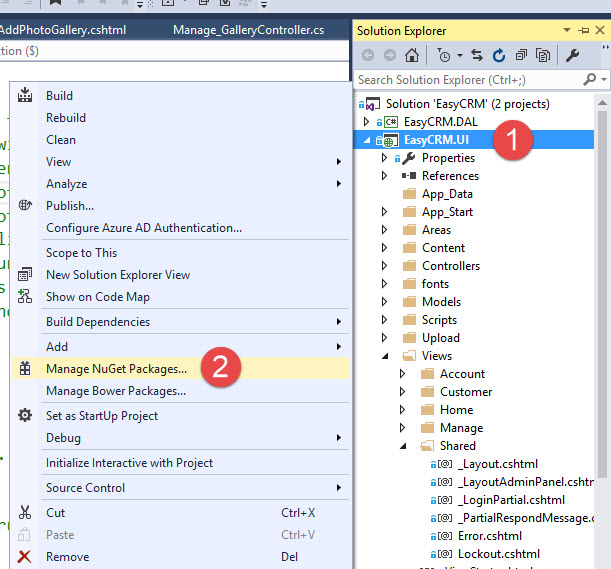Open Solution Explorer window position dropdown
The width and height of the screenshot is (611, 569).
point(567,30)
